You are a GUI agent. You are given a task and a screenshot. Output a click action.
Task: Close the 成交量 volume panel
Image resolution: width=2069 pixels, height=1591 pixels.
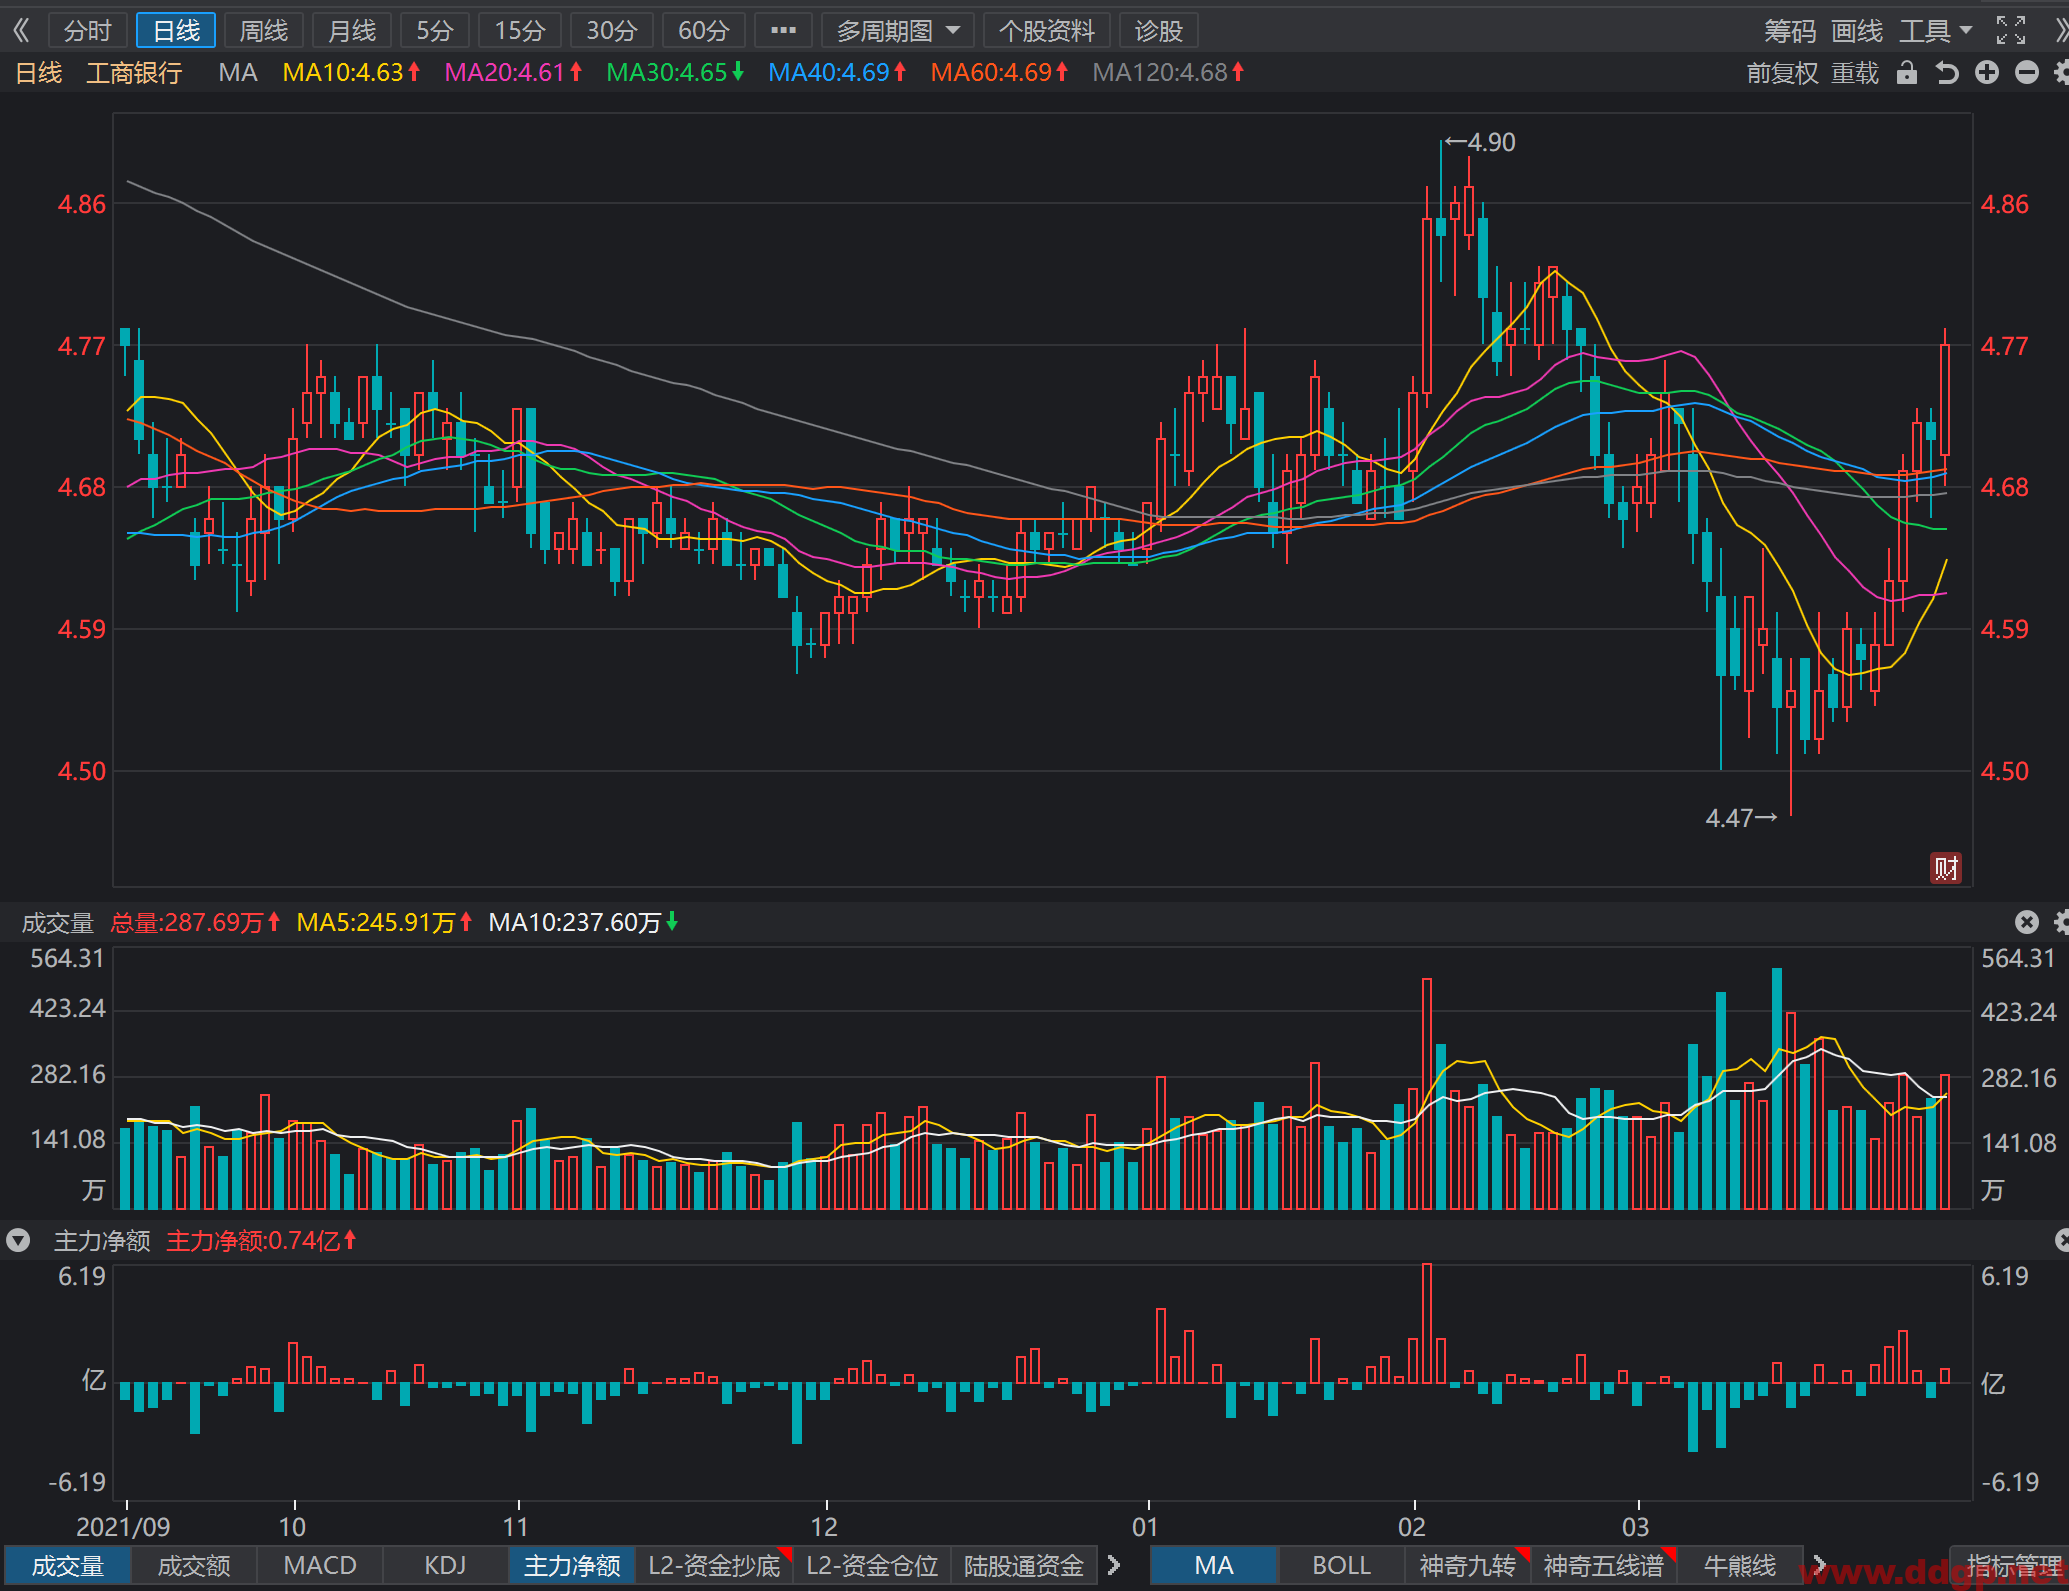(2027, 922)
